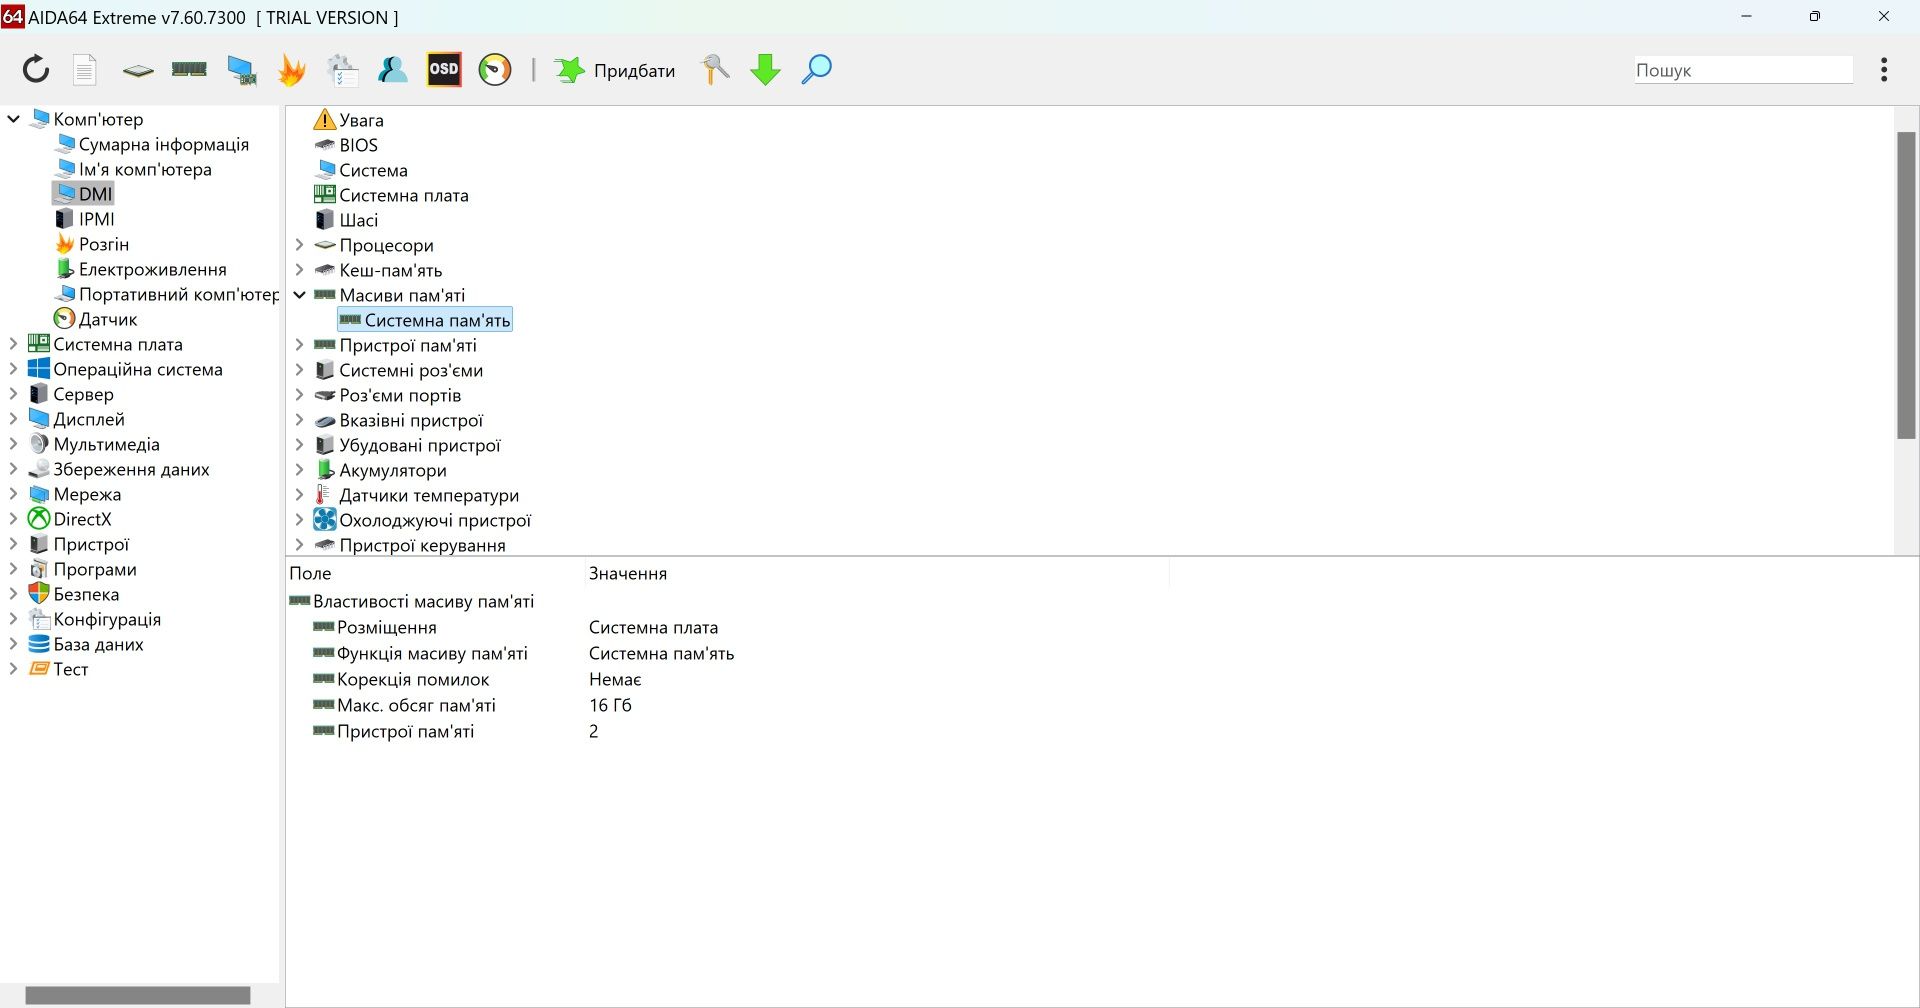Click the memory module toolbar icon

tap(189, 69)
